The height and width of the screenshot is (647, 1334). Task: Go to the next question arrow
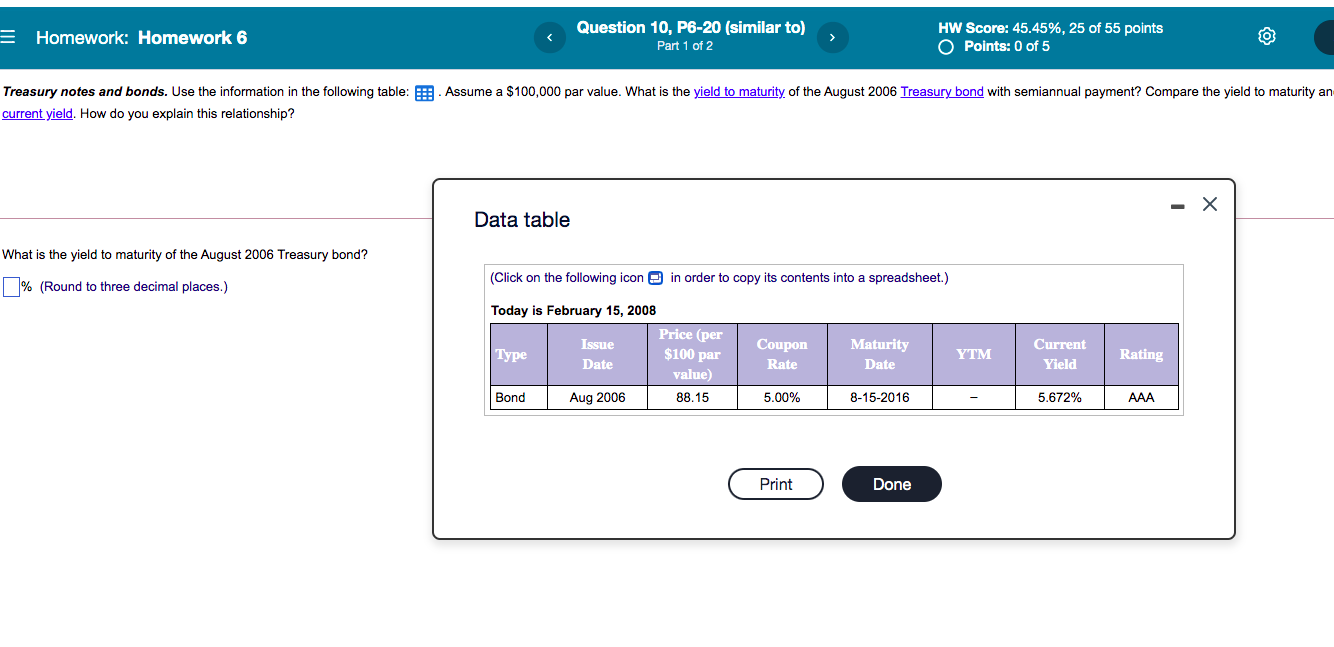pyautogui.click(x=832, y=37)
